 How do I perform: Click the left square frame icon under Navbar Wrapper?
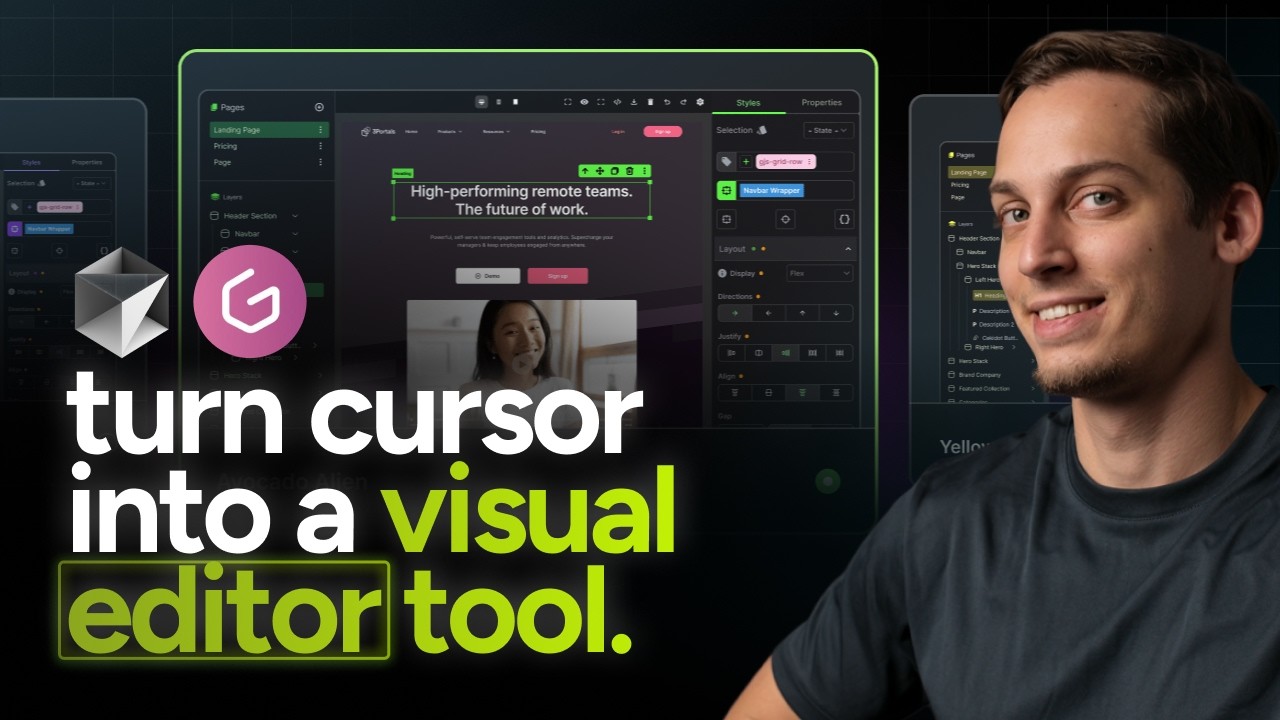726,218
